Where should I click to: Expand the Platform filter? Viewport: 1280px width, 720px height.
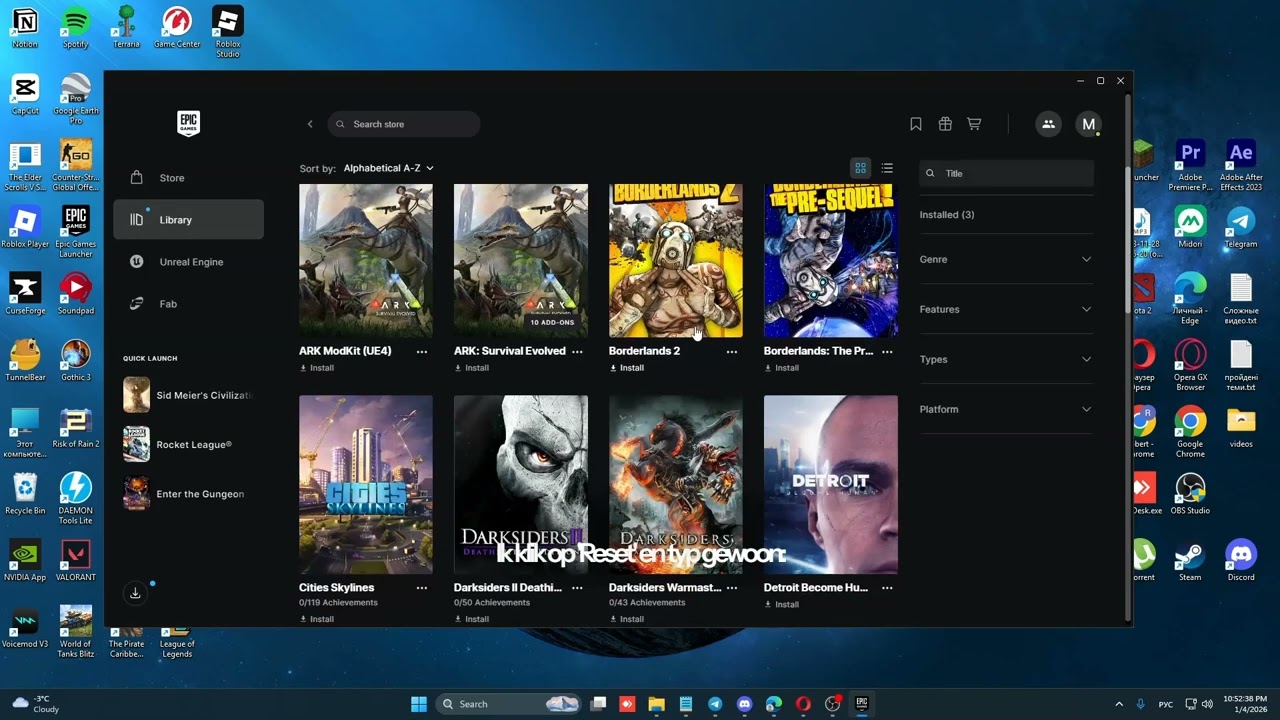pyautogui.click(x=1006, y=409)
